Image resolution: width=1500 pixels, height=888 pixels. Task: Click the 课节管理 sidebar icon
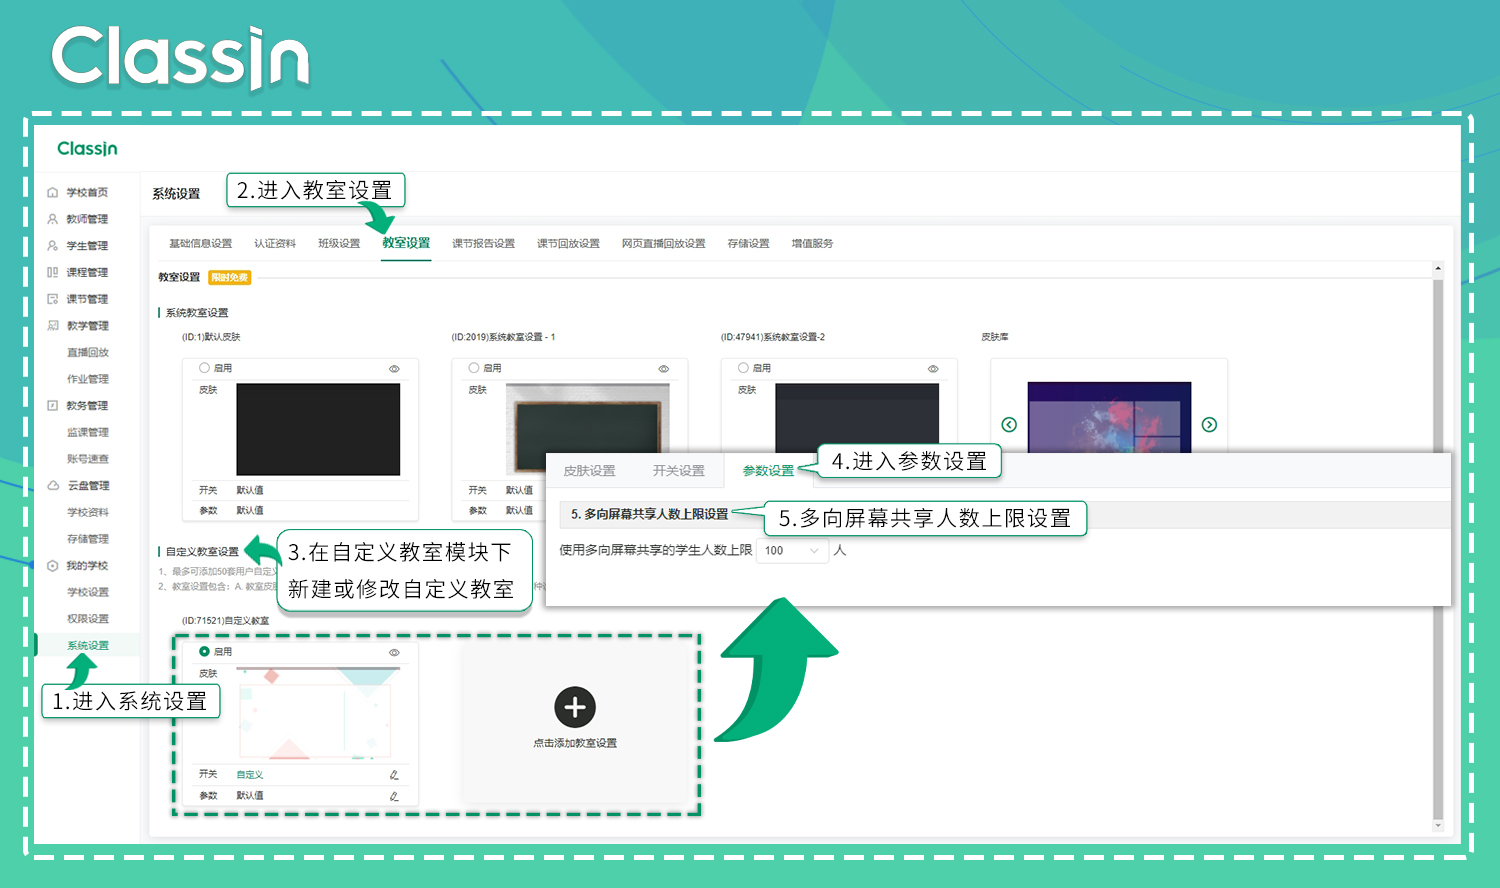[53, 299]
